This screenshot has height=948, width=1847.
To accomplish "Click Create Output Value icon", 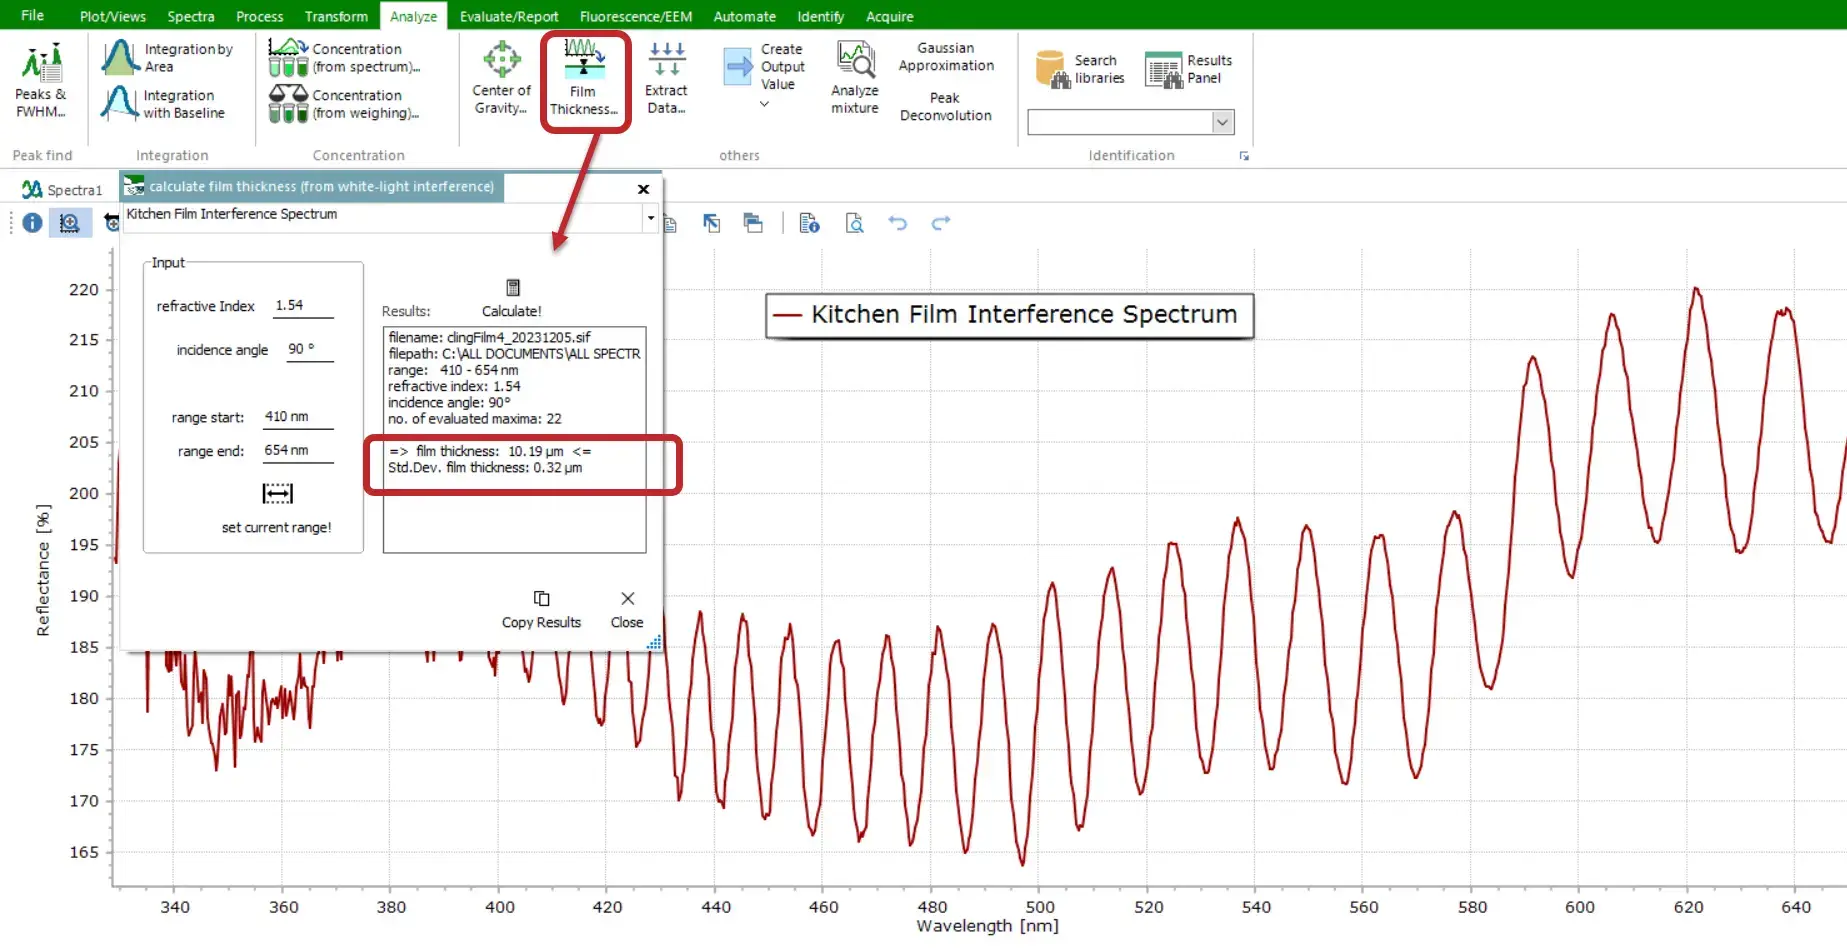I will pos(738,67).
